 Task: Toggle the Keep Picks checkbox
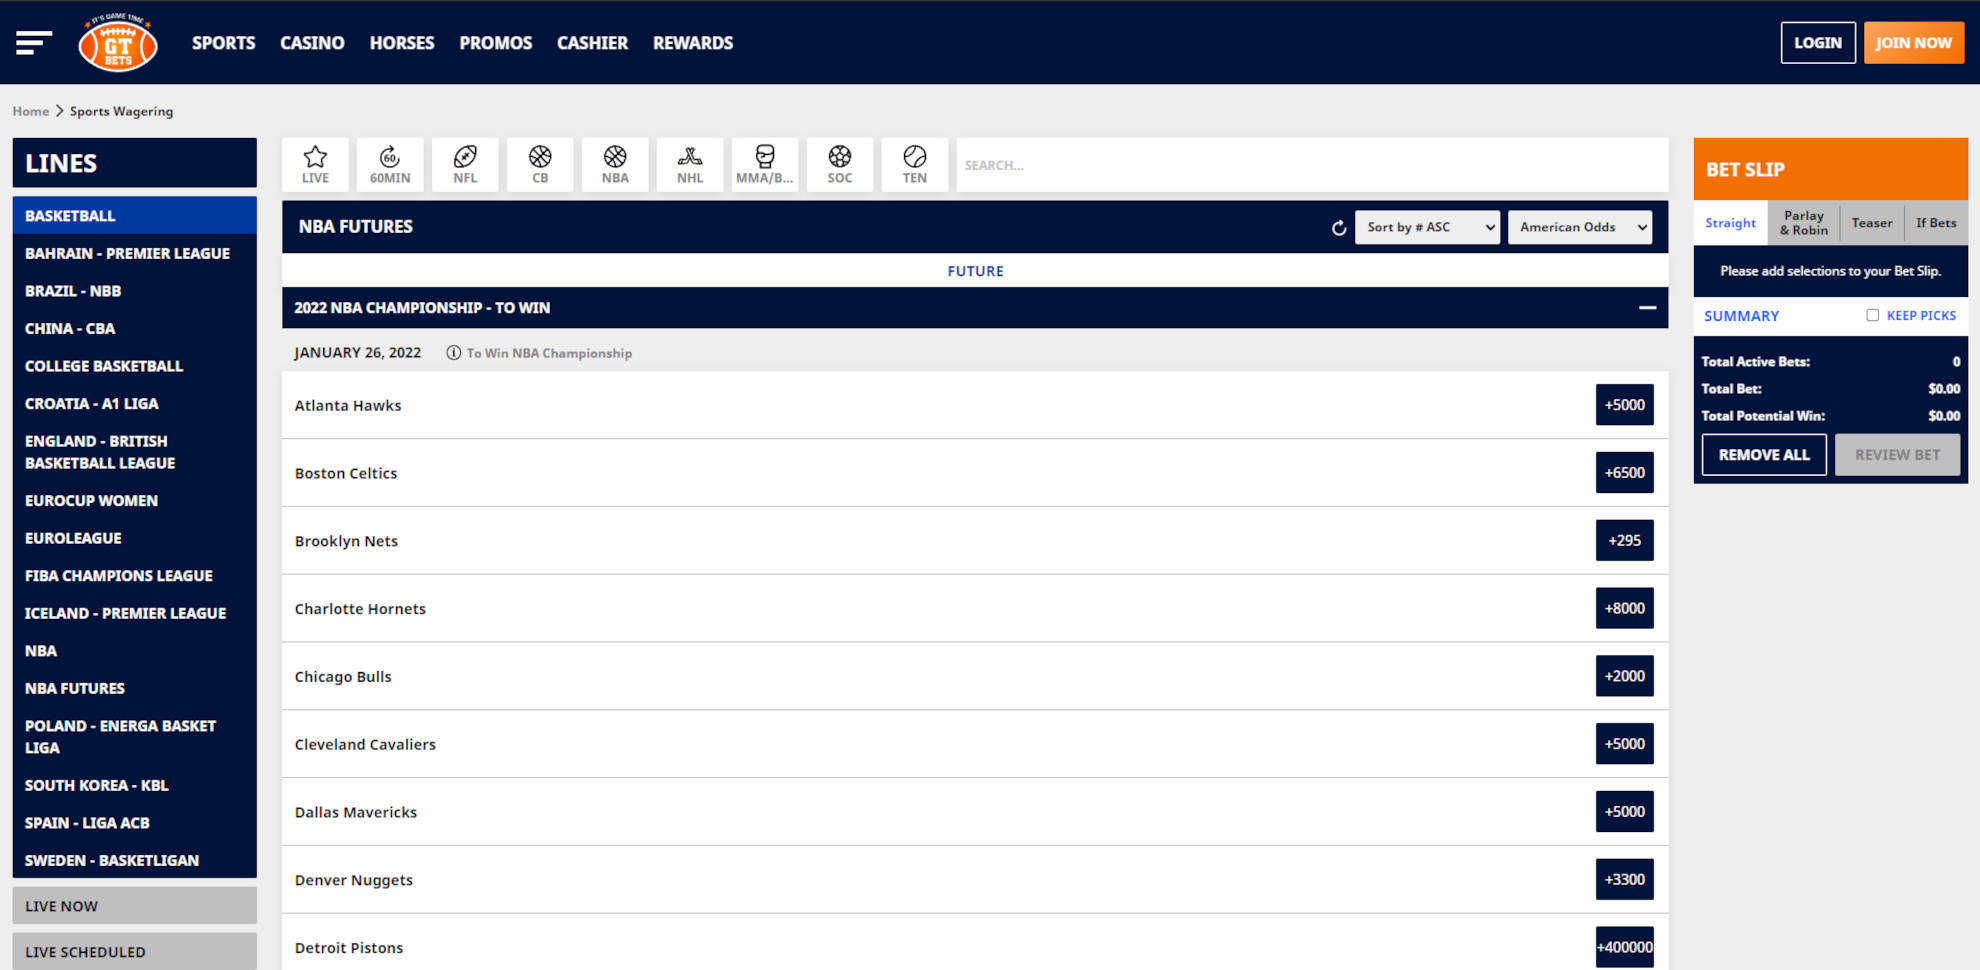[x=1872, y=315]
